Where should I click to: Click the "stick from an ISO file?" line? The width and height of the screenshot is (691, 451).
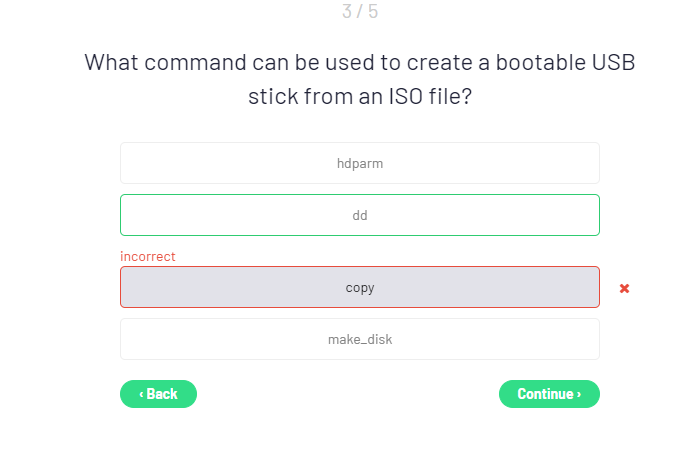[x=360, y=99]
